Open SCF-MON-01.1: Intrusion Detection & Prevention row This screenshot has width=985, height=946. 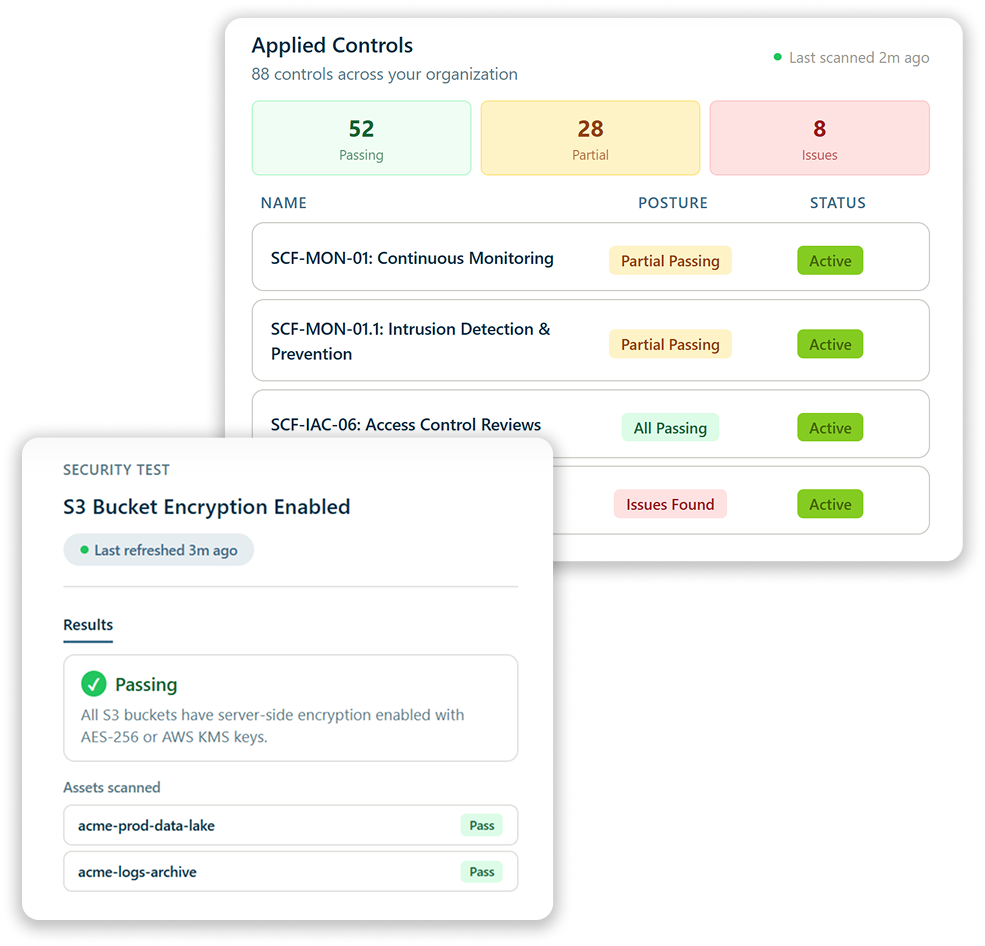(410, 341)
